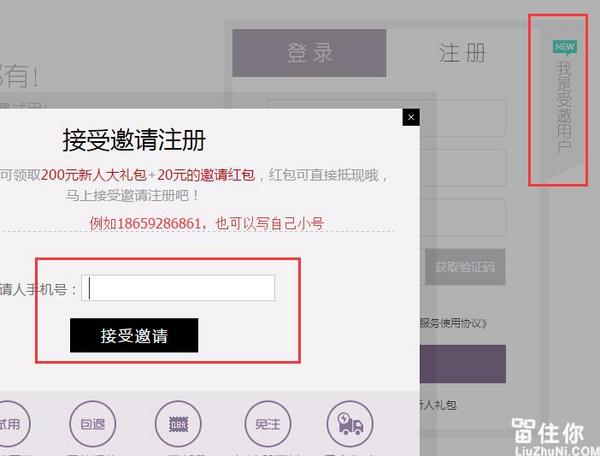Open the 服务使用协议 link
This screenshot has width=600, height=456.
click(x=453, y=323)
